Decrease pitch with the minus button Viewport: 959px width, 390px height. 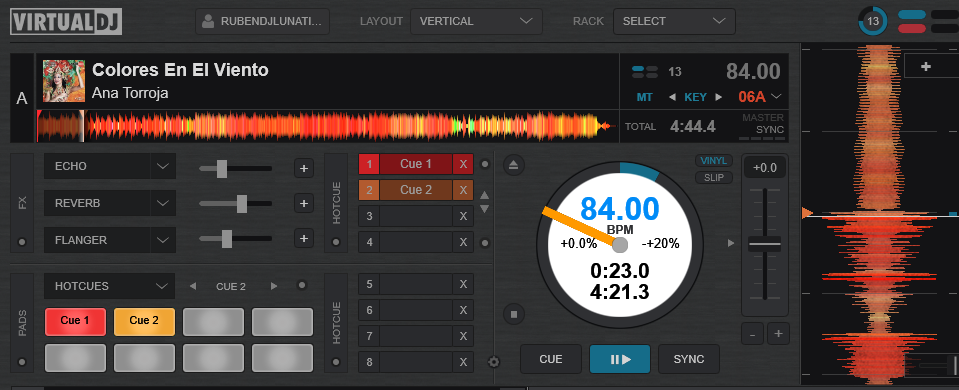point(752,334)
